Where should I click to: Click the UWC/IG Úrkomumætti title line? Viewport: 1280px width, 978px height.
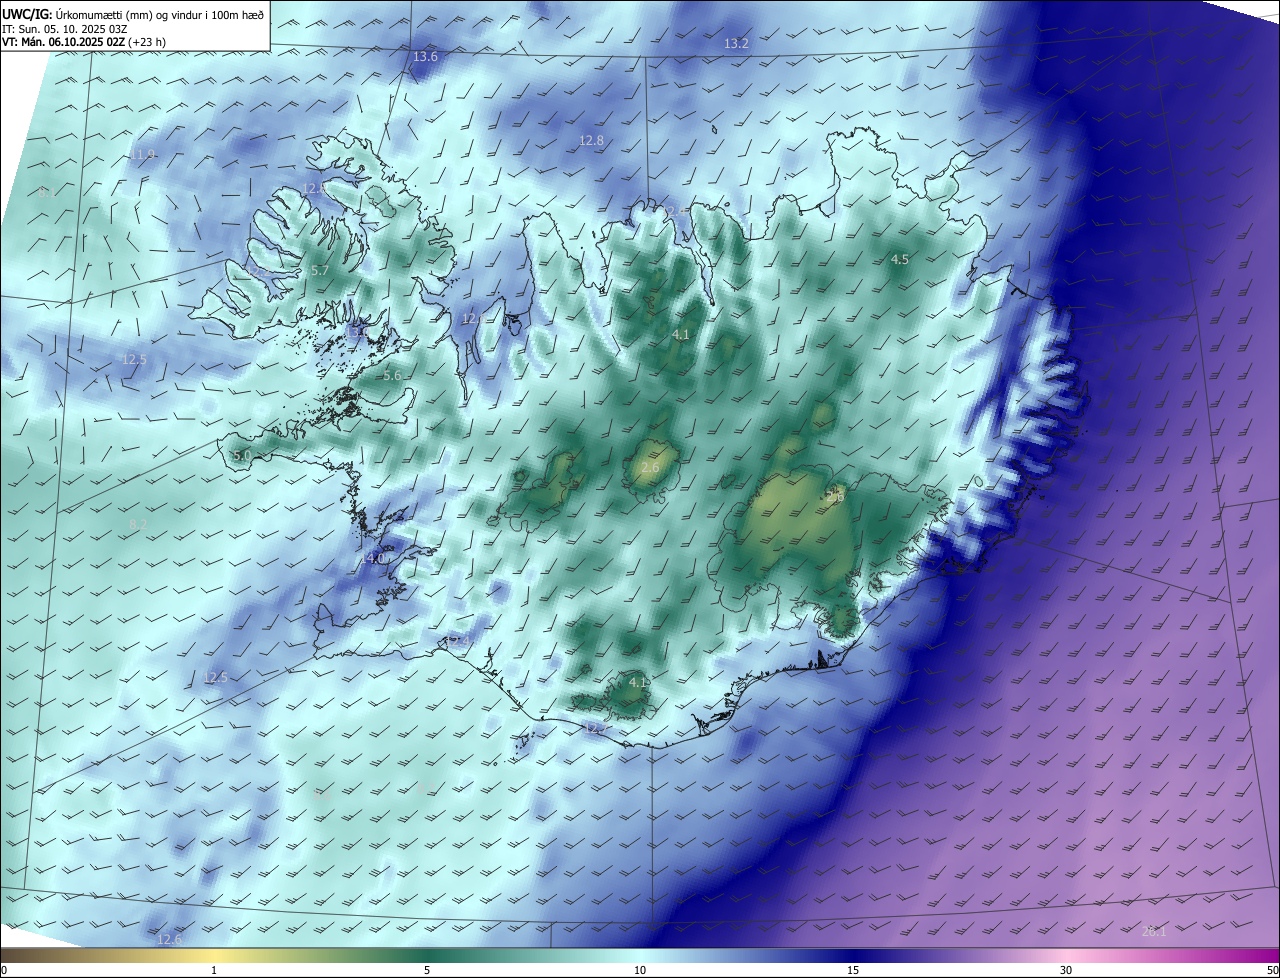(x=133, y=13)
